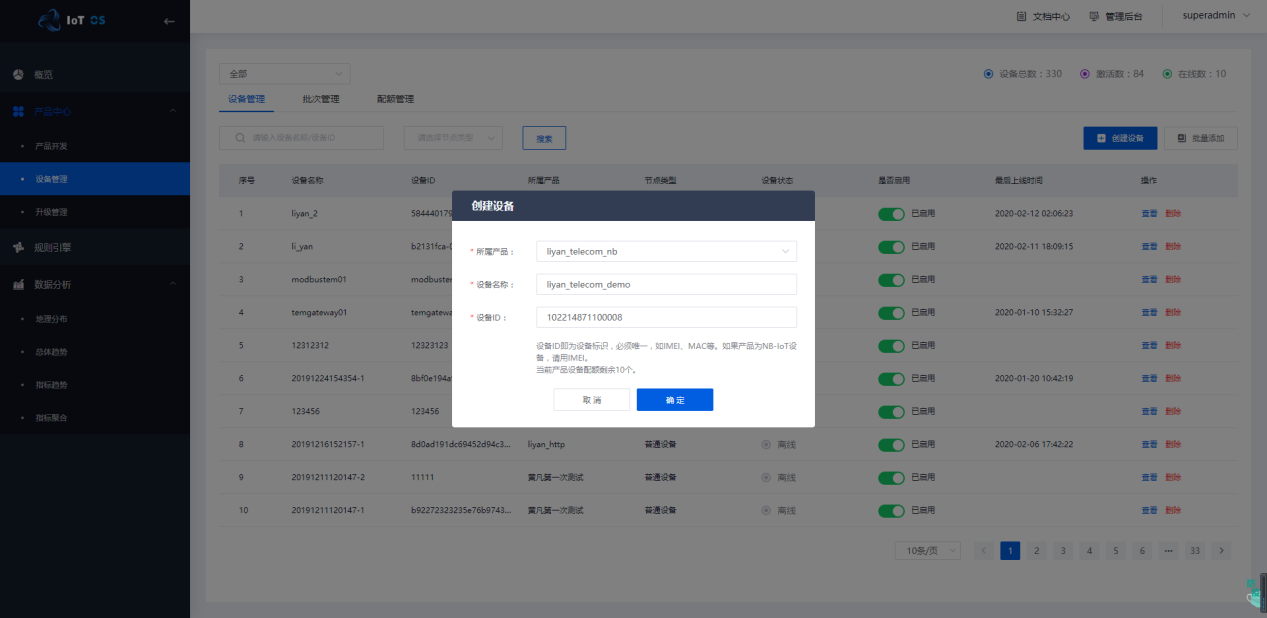Image resolution: width=1267 pixels, height=618 pixels.
Task: Toggle the enabled switch in row 10
Action: pos(891,510)
